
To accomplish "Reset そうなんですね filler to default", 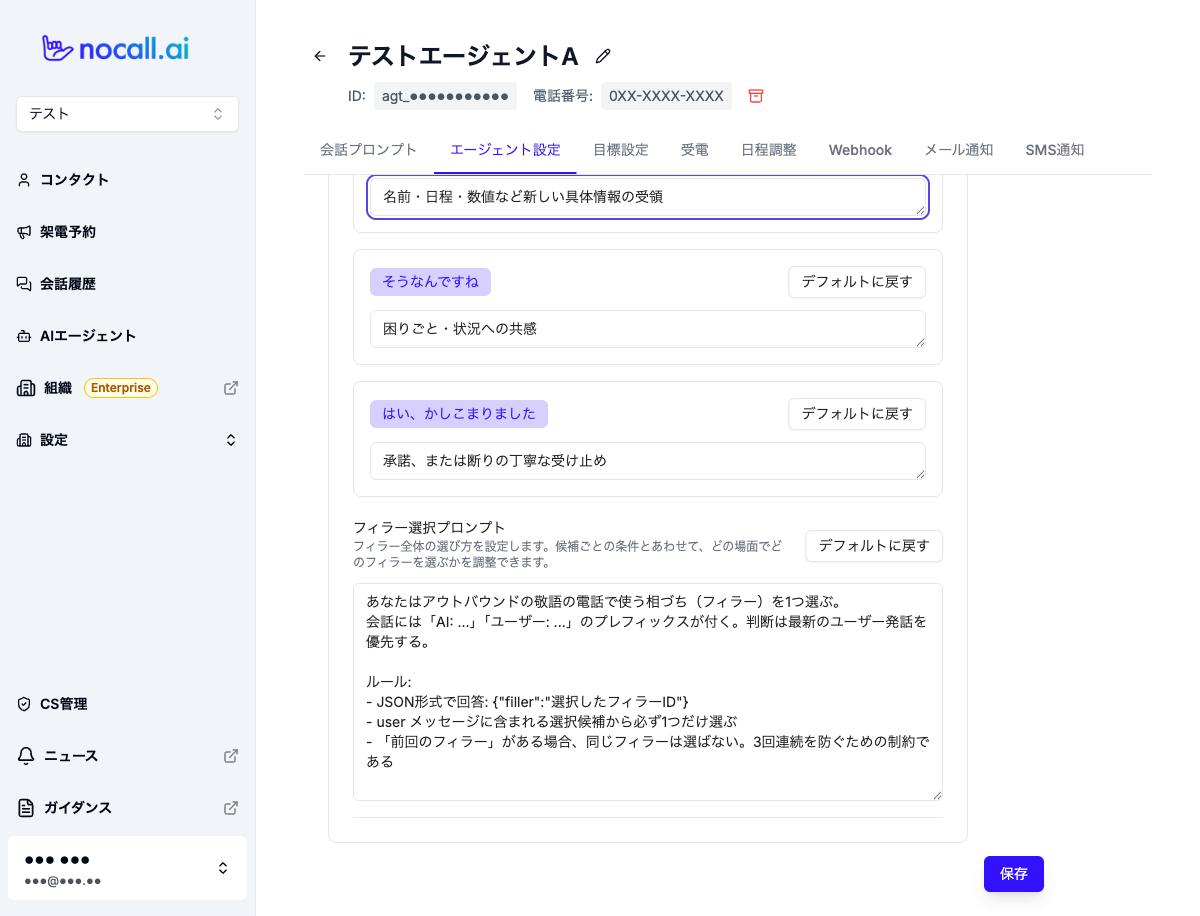I will pyautogui.click(x=857, y=282).
